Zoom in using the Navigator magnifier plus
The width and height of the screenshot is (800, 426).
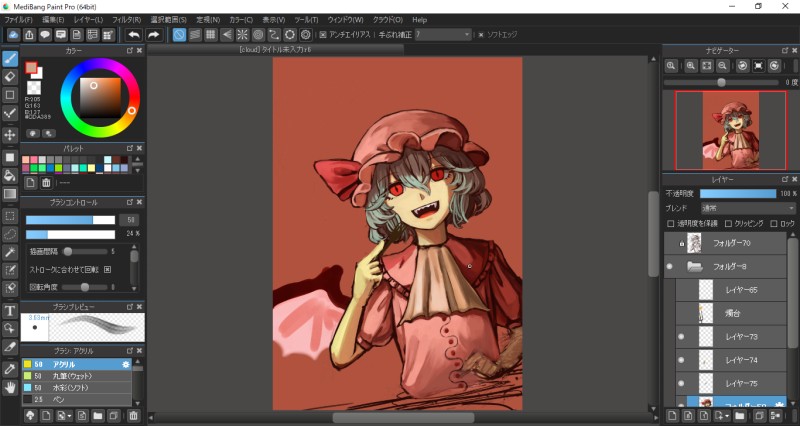coord(691,66)
